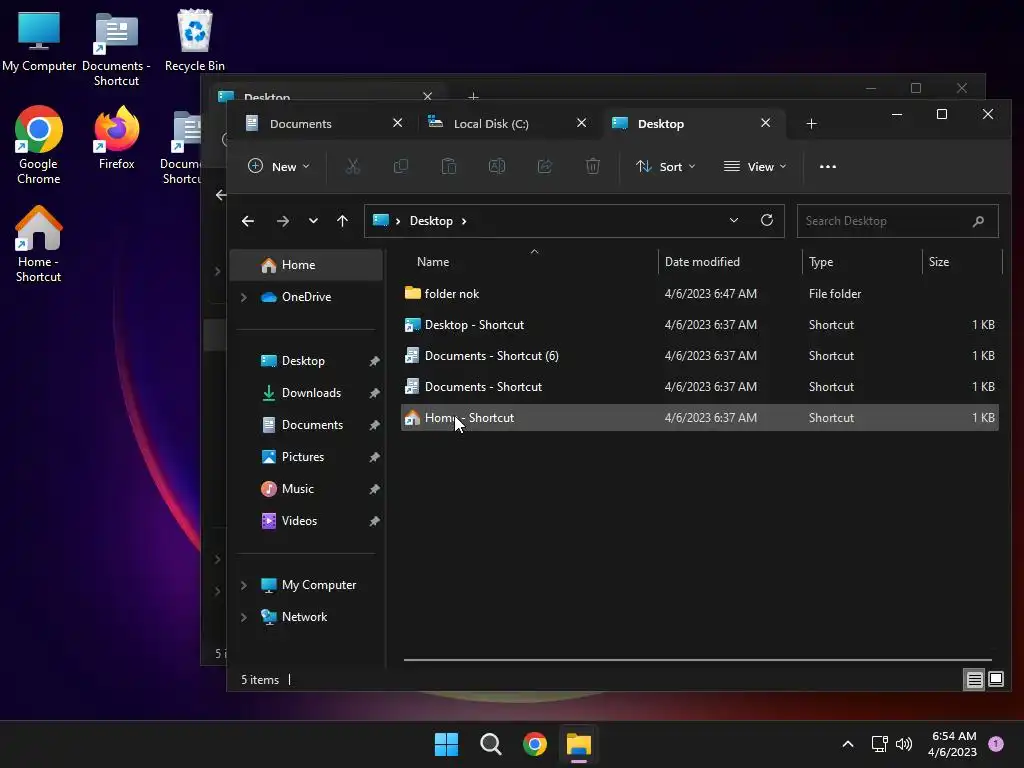
Task: Click the Cut scissors icon in toolbar
Action: 353,167
